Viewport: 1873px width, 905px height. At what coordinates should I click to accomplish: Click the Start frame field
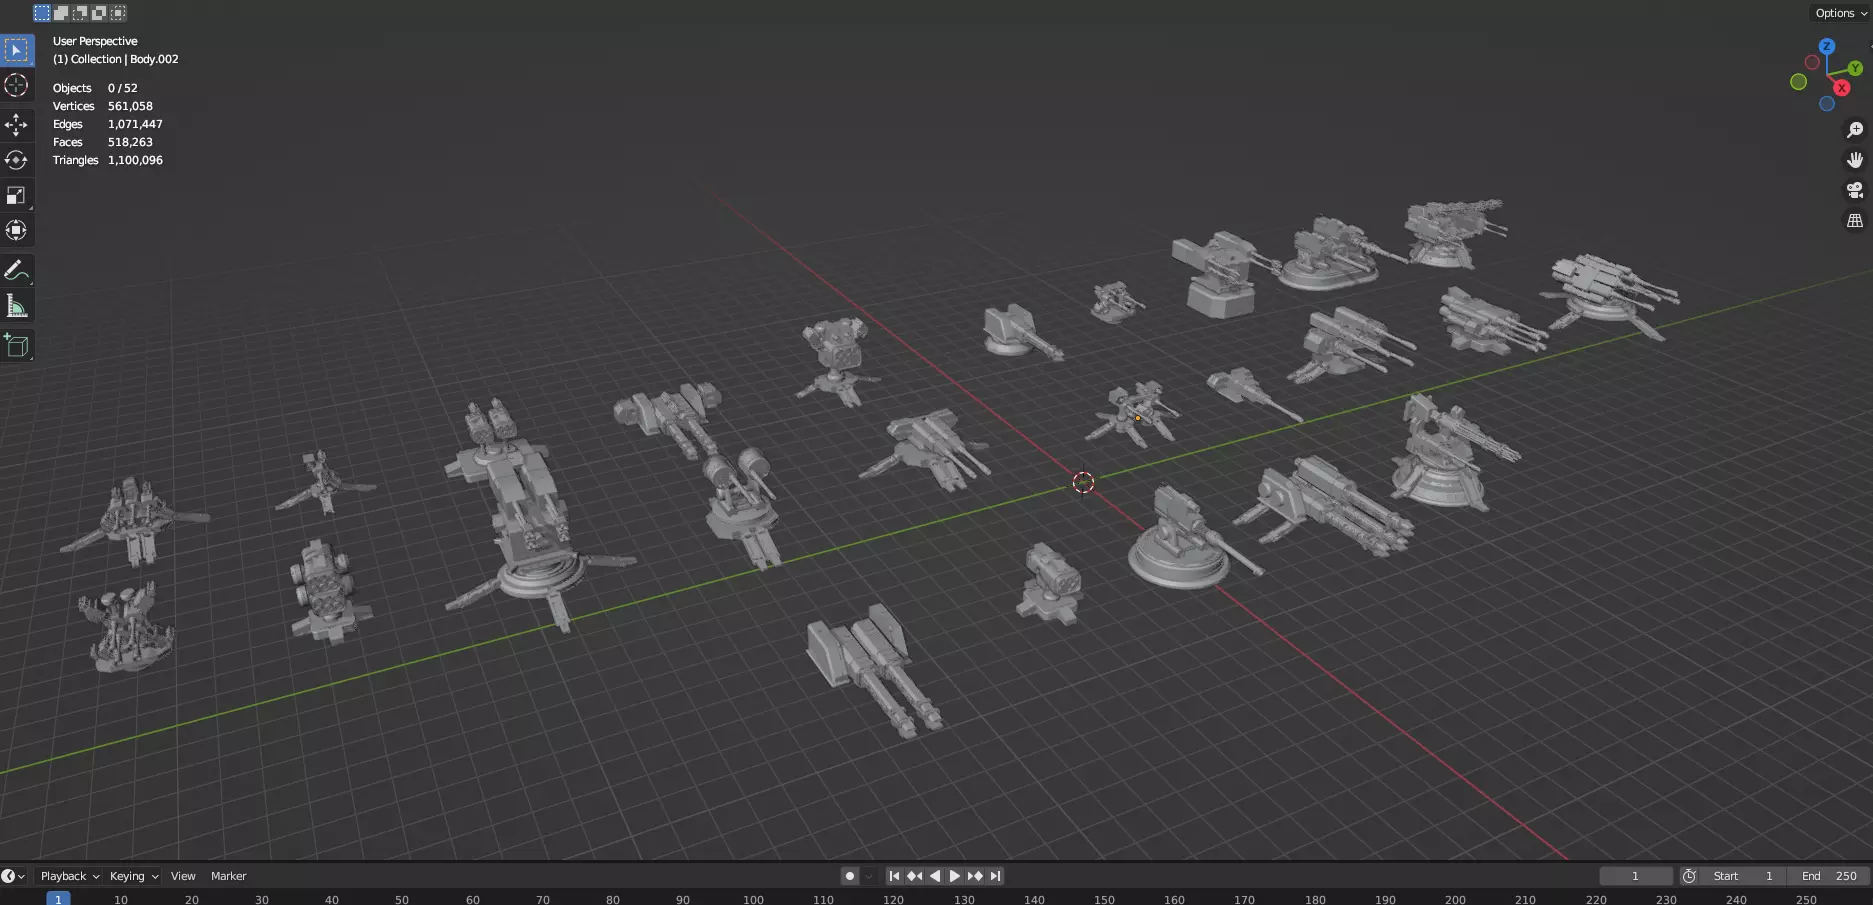(1743, 876)
